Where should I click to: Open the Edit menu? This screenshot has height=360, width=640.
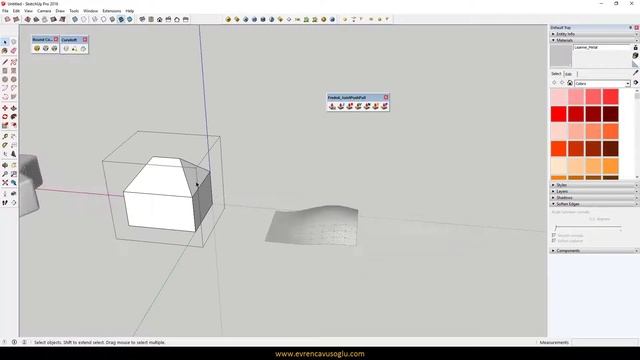[16, 11]
